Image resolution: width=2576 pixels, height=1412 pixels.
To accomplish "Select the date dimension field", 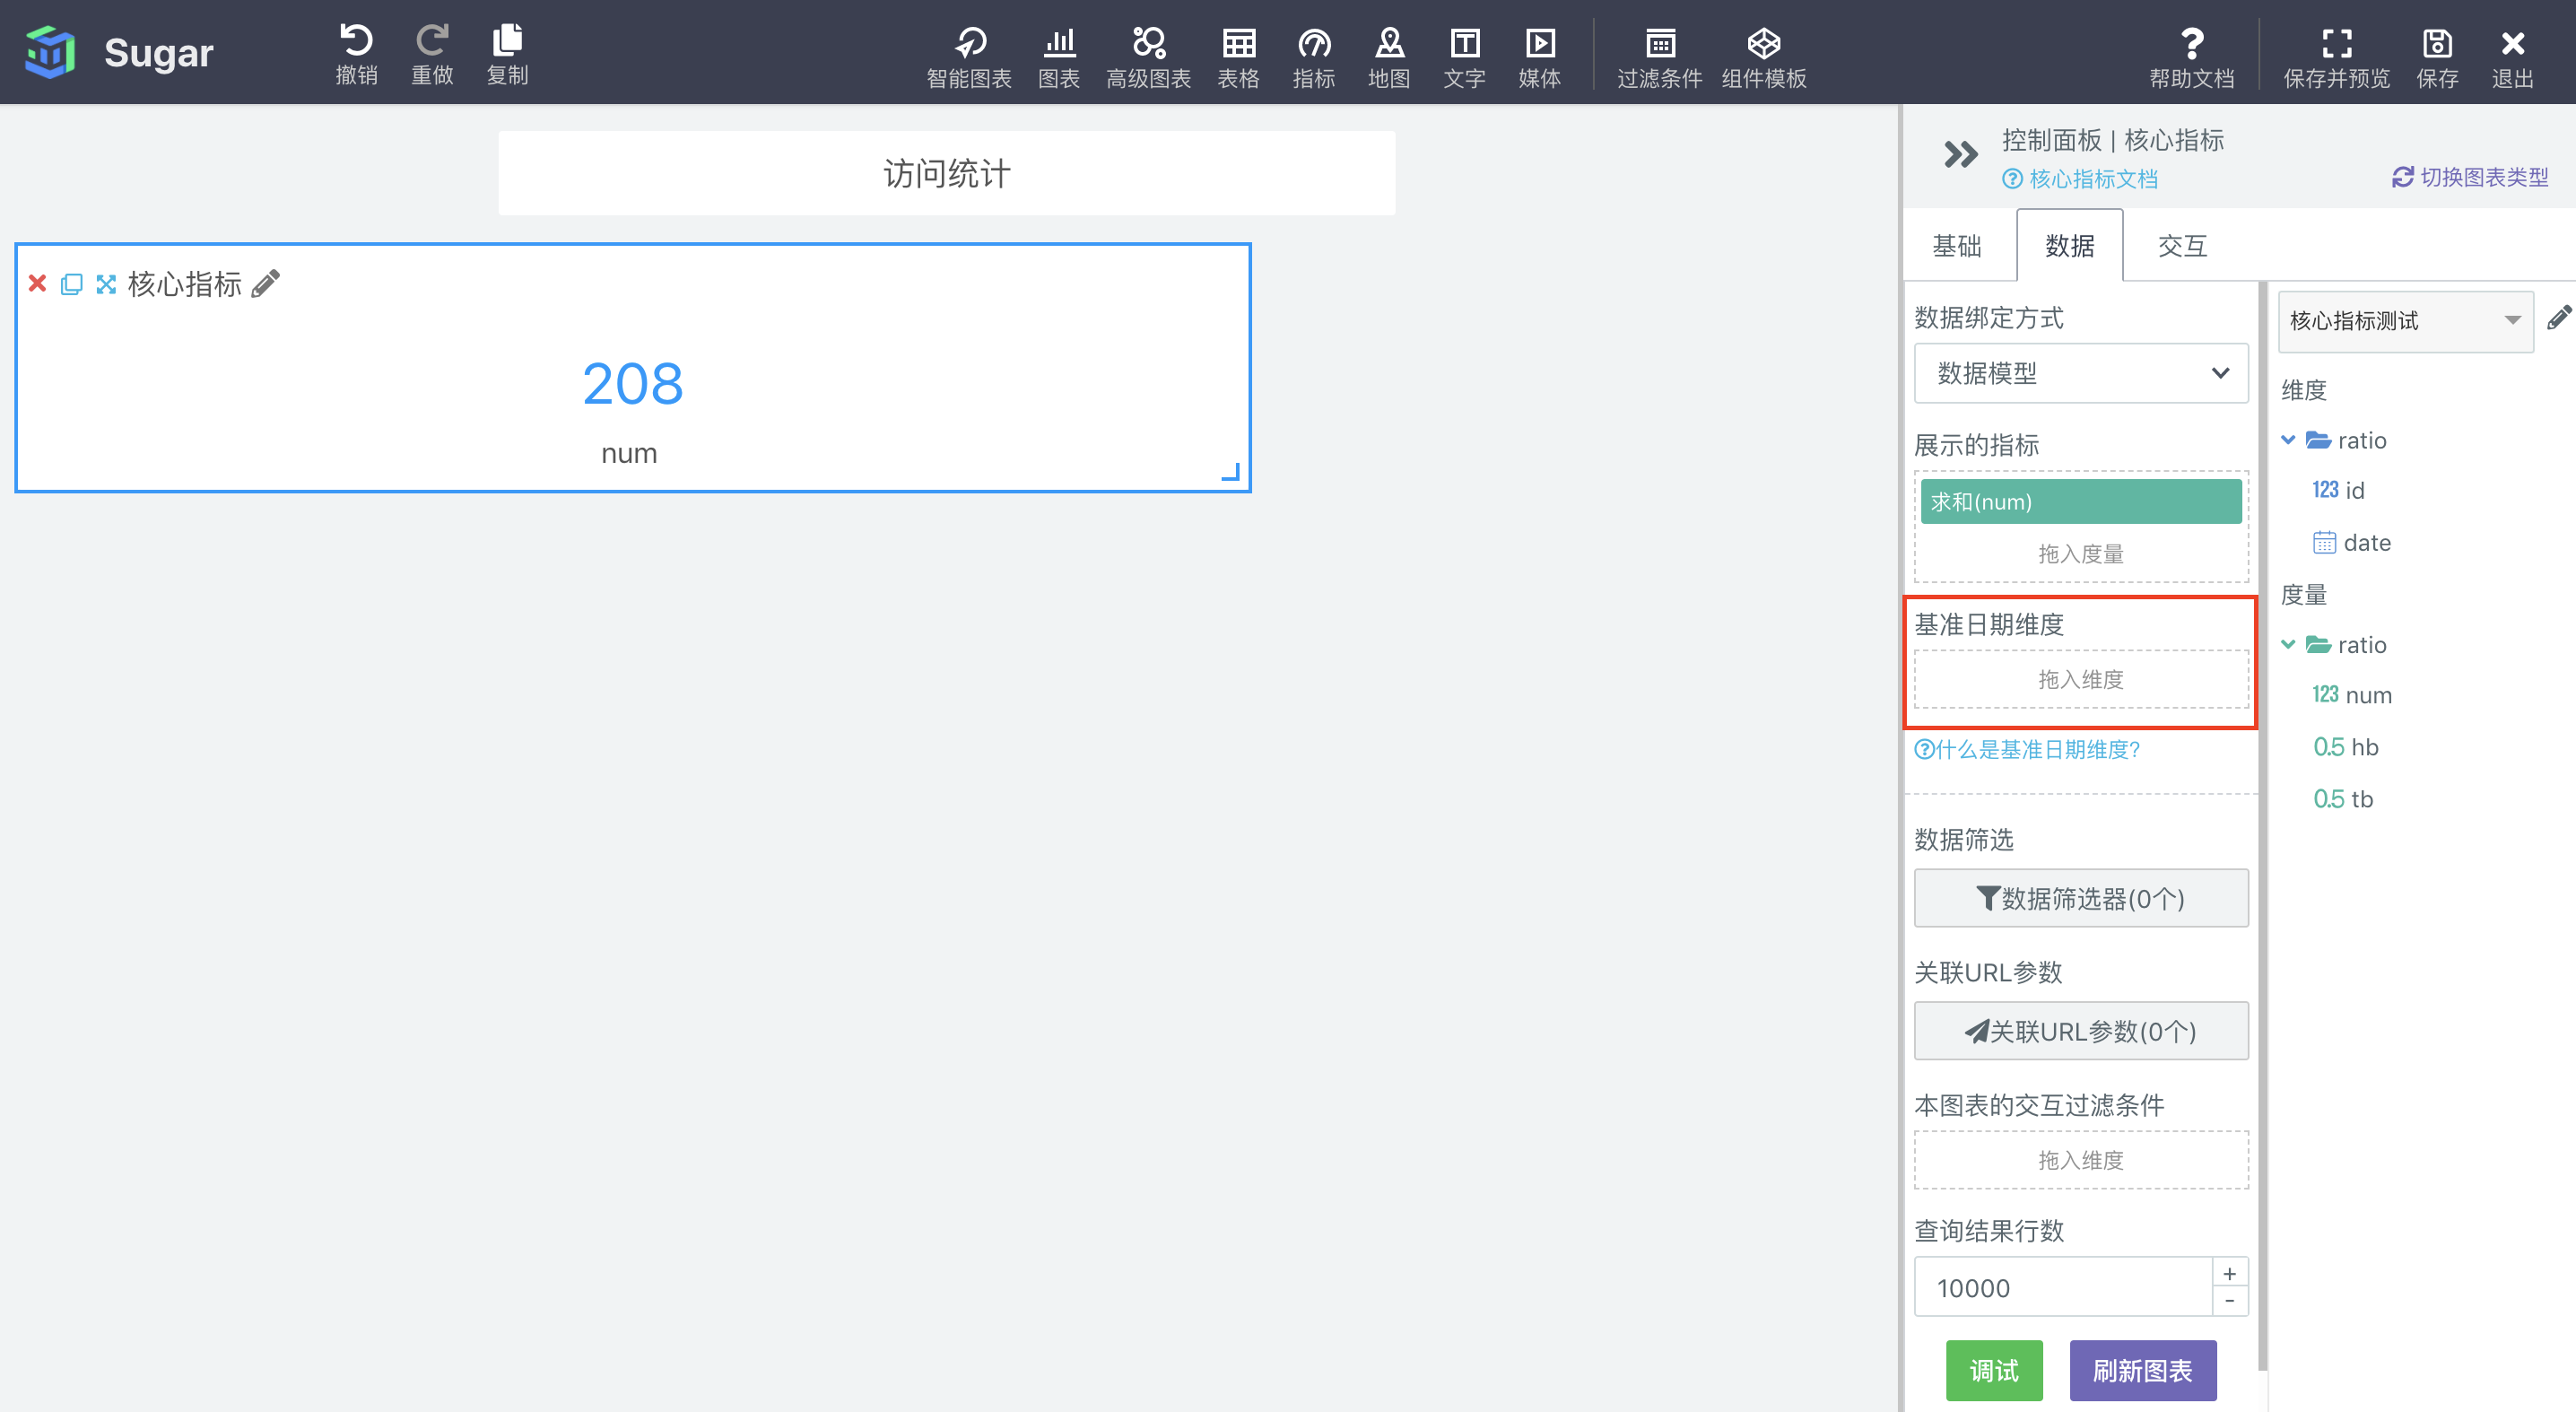I will (2352, 542).
